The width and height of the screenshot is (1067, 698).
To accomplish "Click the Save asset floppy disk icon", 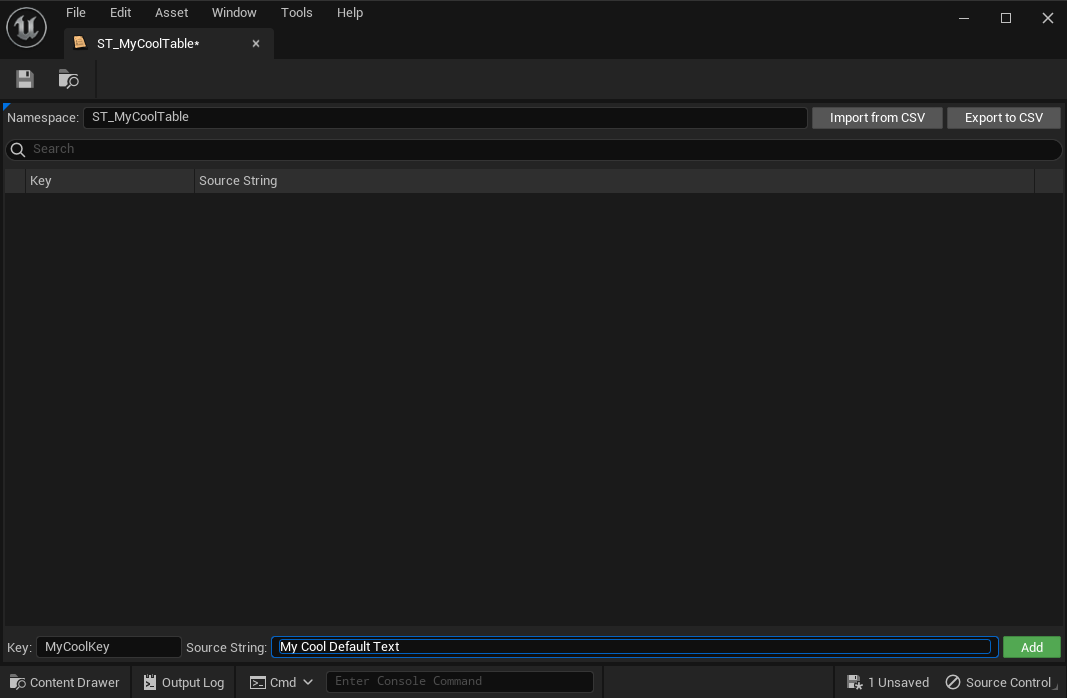I will (25, 79).
